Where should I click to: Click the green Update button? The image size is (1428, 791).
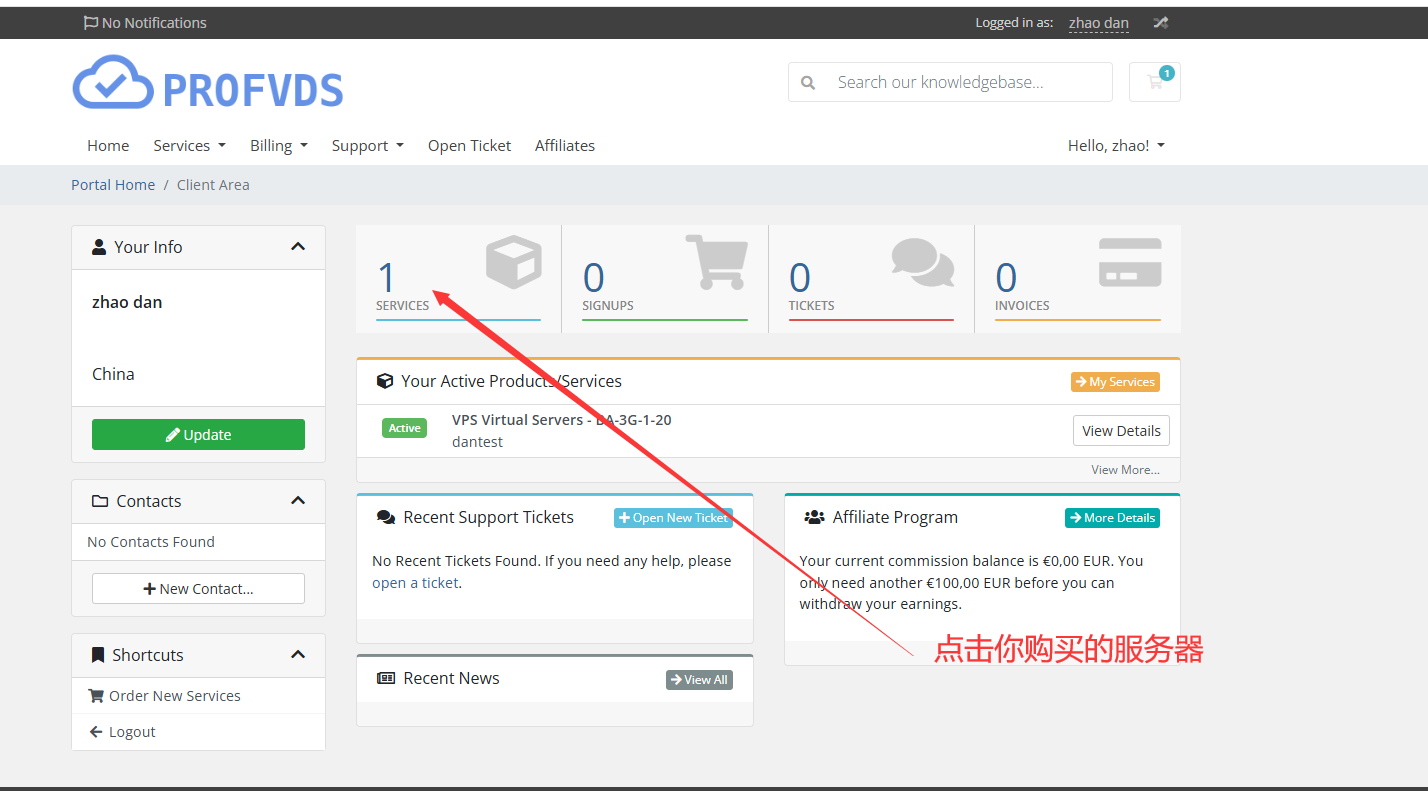197,434
